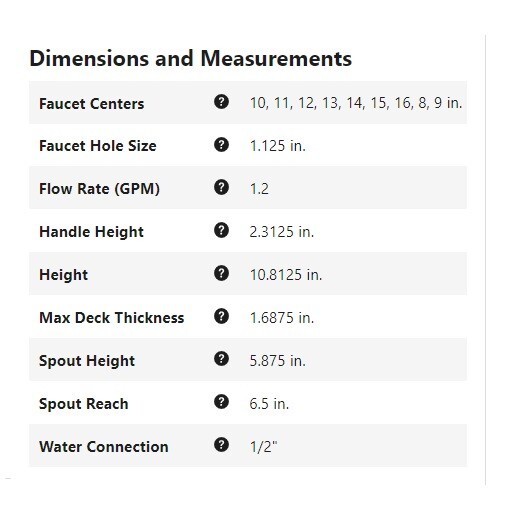Image resolution: width=510 pixels, height=512 pixels.
Task: Select the 5.875 in. spout height value
Action: 277,361
